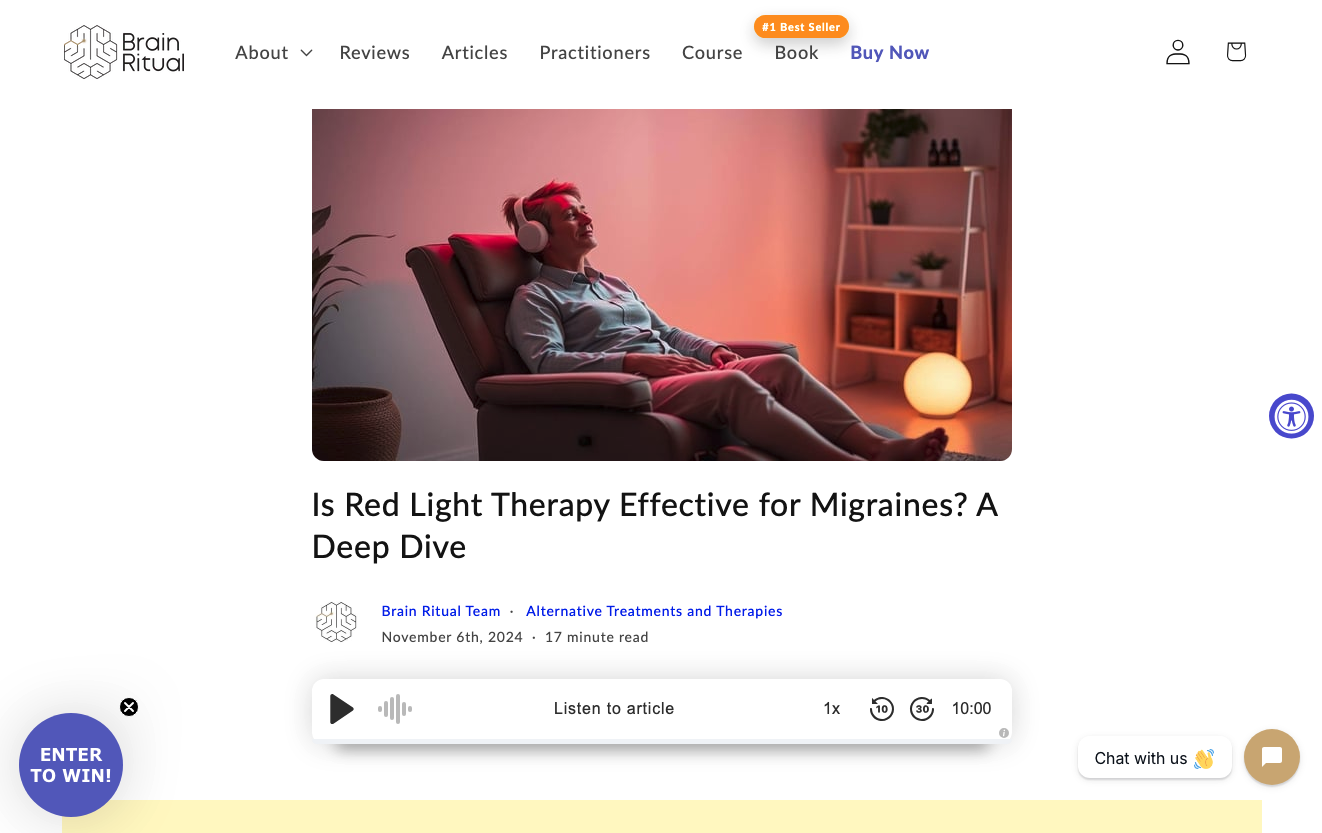Open Alternative Treatments and Therapies category

(x=654, y=611)
